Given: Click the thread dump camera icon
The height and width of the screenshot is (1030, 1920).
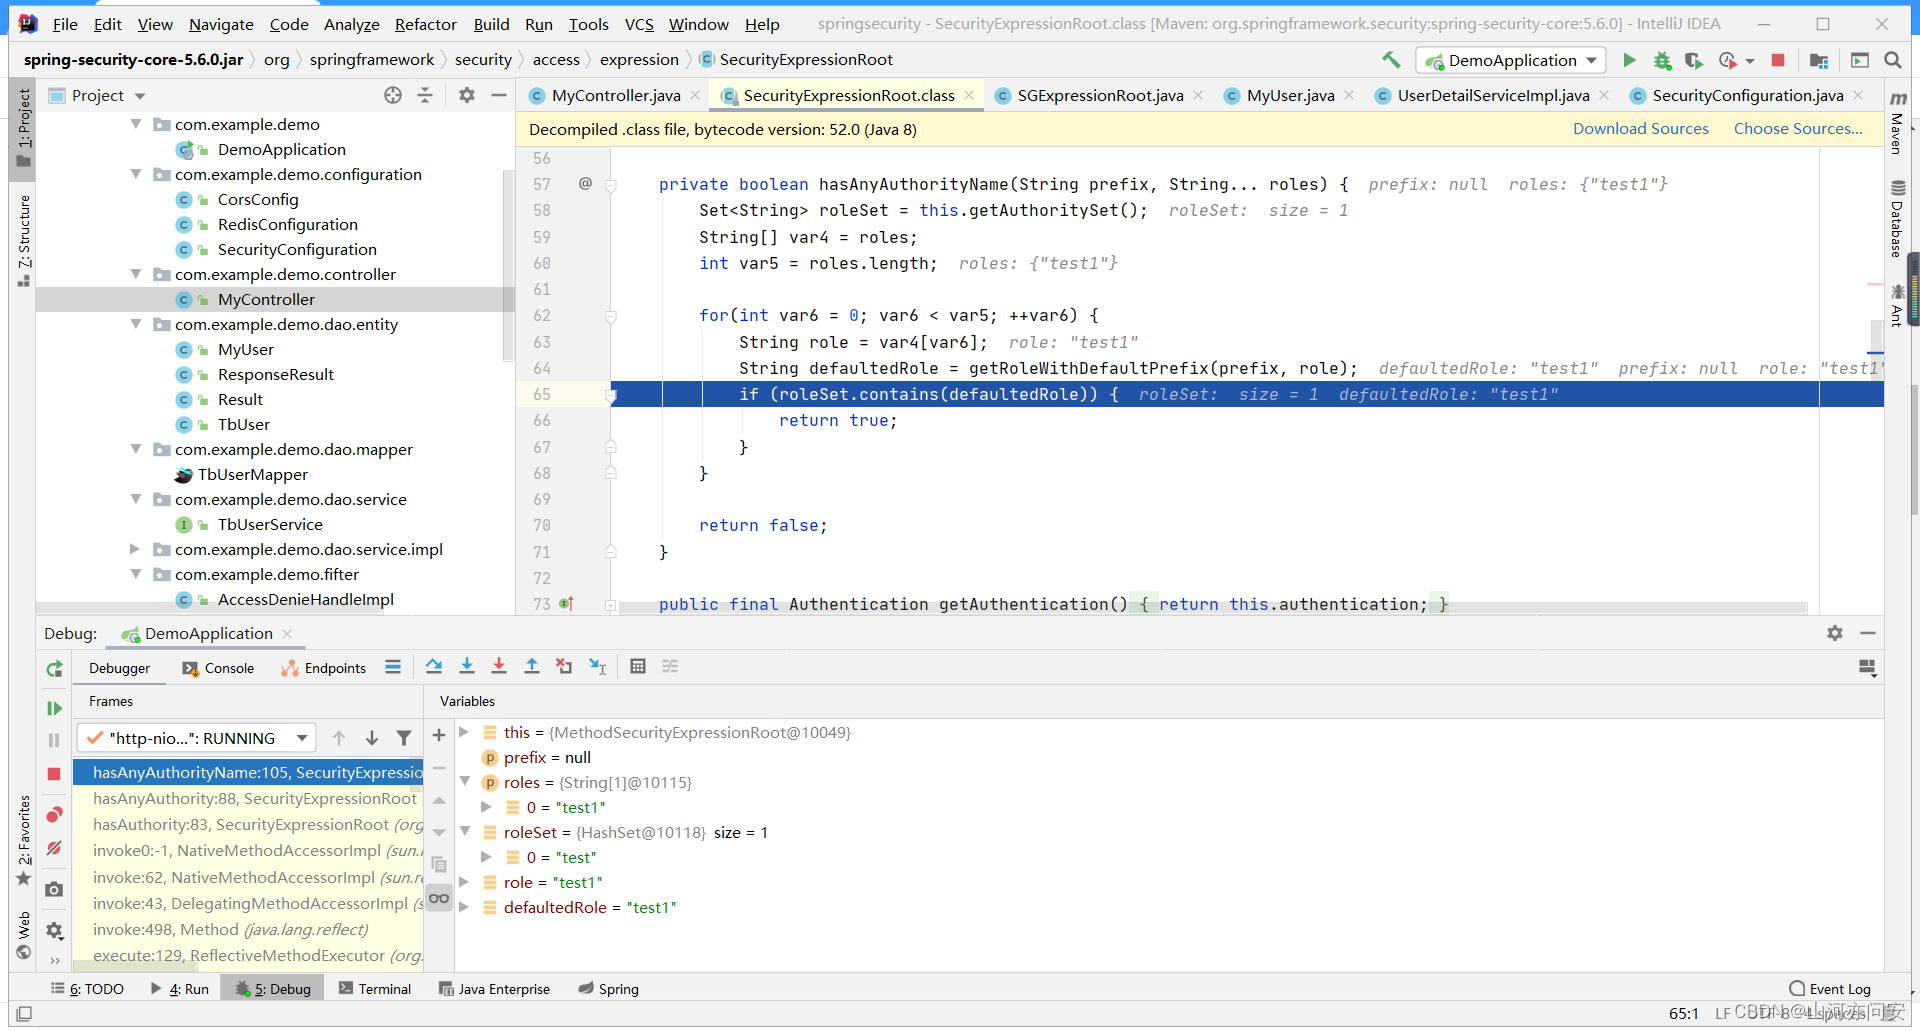Looking at the screenshot, I should pos(54,889).
